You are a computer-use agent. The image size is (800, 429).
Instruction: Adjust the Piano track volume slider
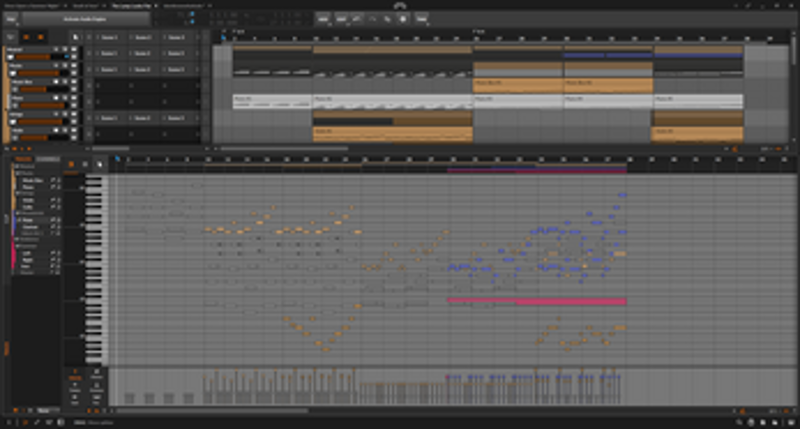click(43, 106)
